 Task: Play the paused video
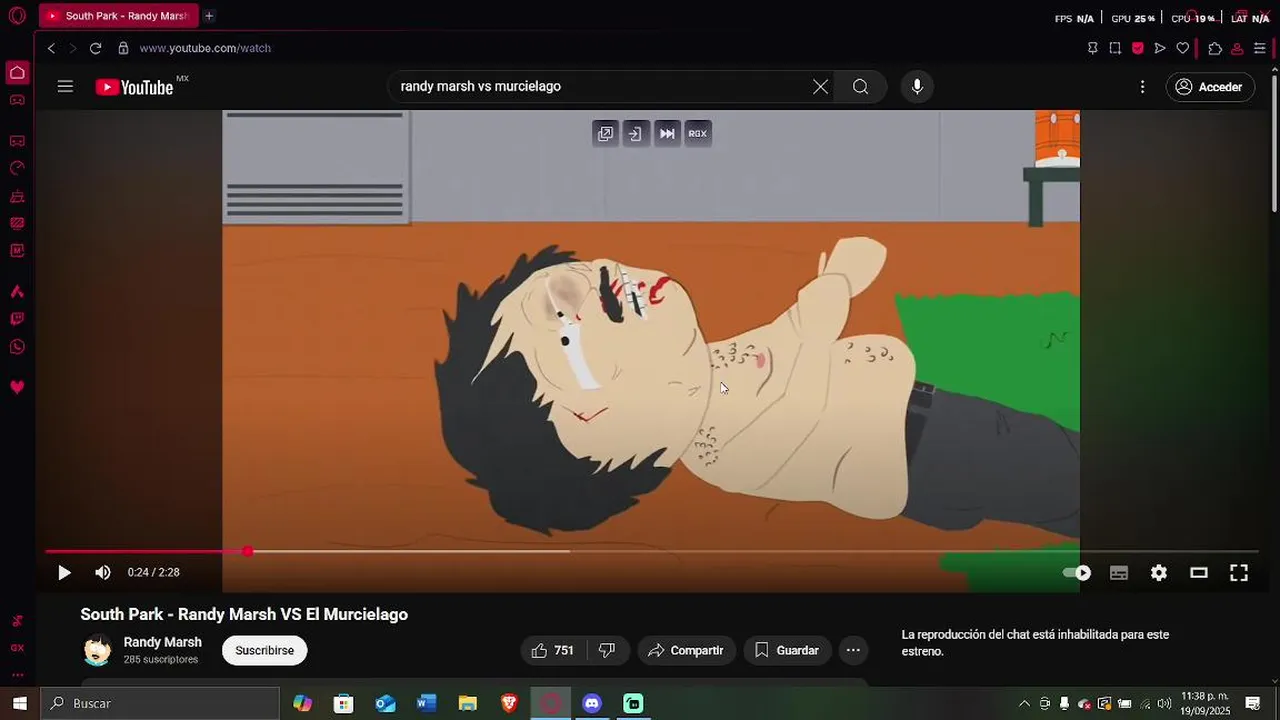pyautogui.click(x=64, y=573)
